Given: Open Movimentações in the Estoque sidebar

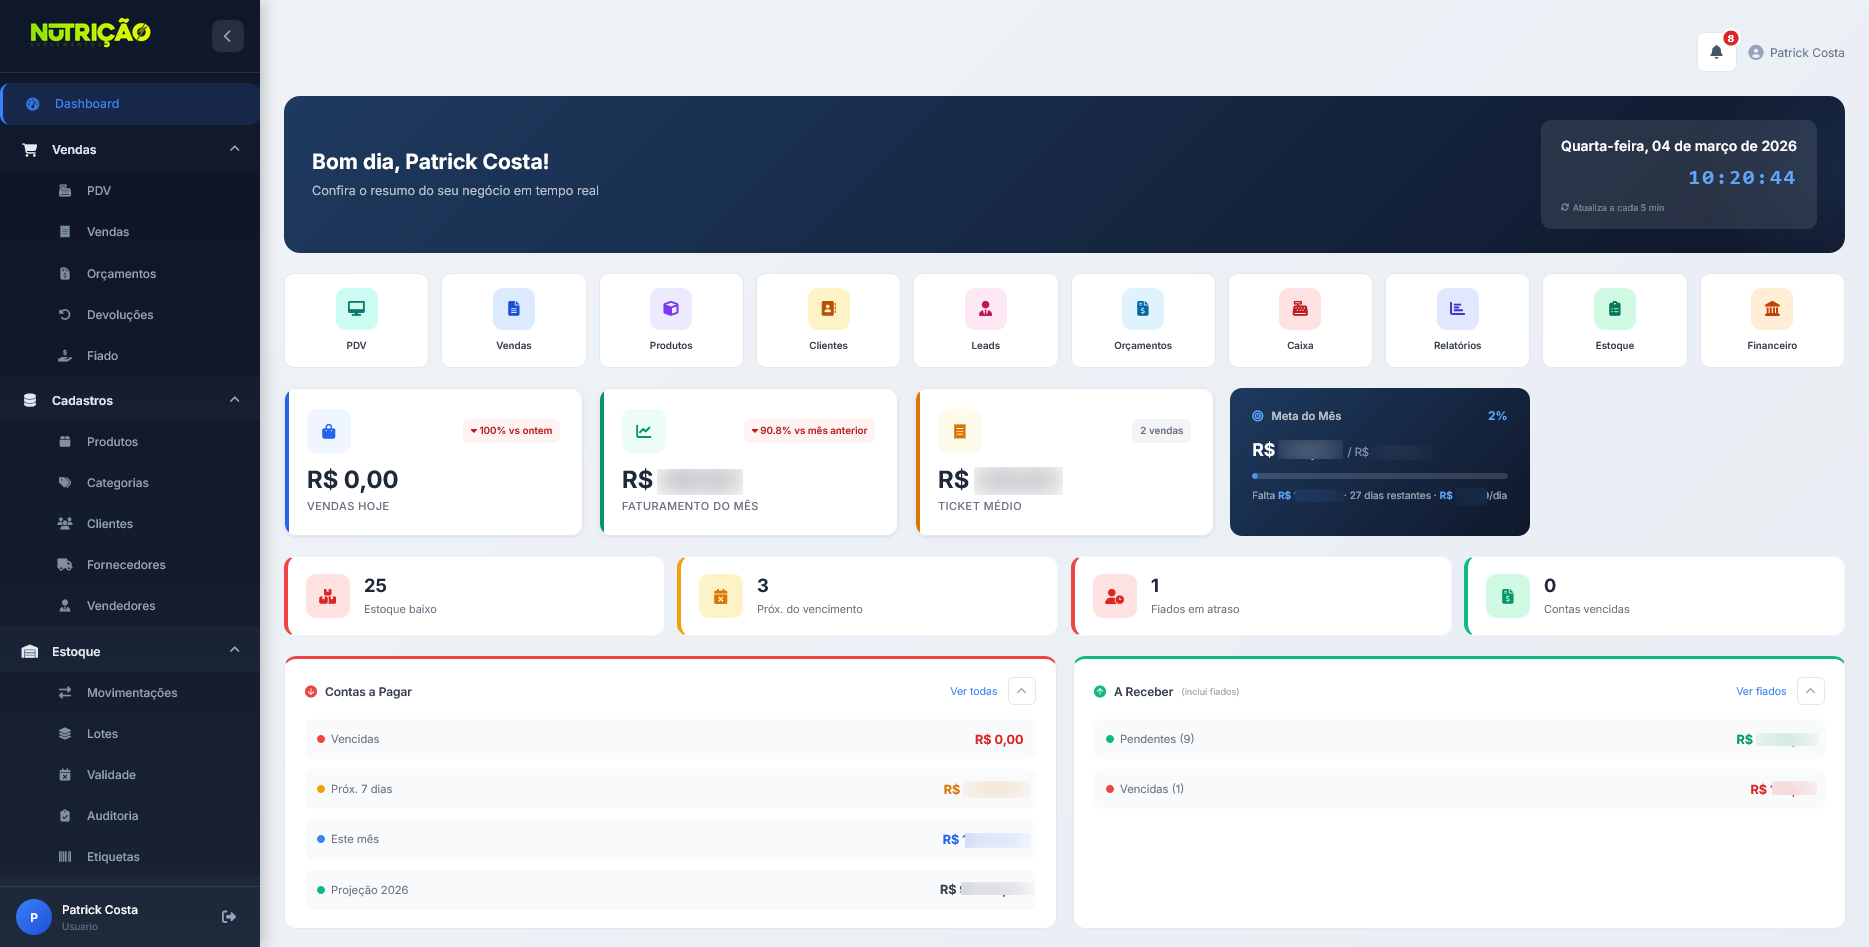Looking at the screenshot, I should [x=131, y=692].
